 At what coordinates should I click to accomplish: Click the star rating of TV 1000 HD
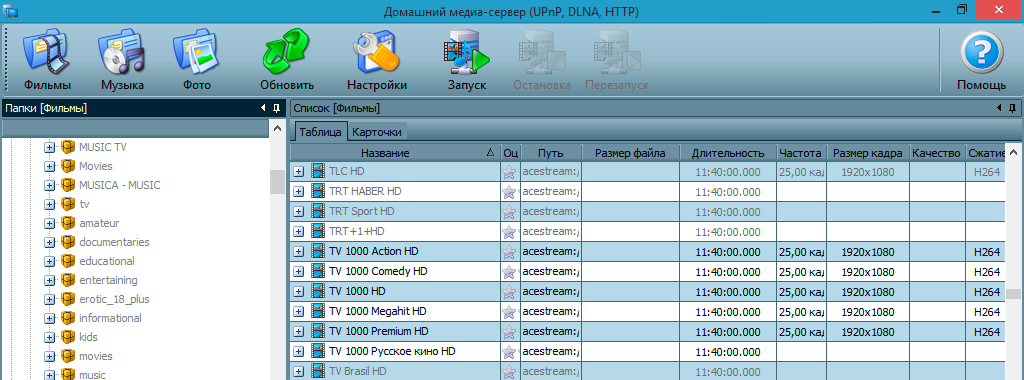(509, 292)
